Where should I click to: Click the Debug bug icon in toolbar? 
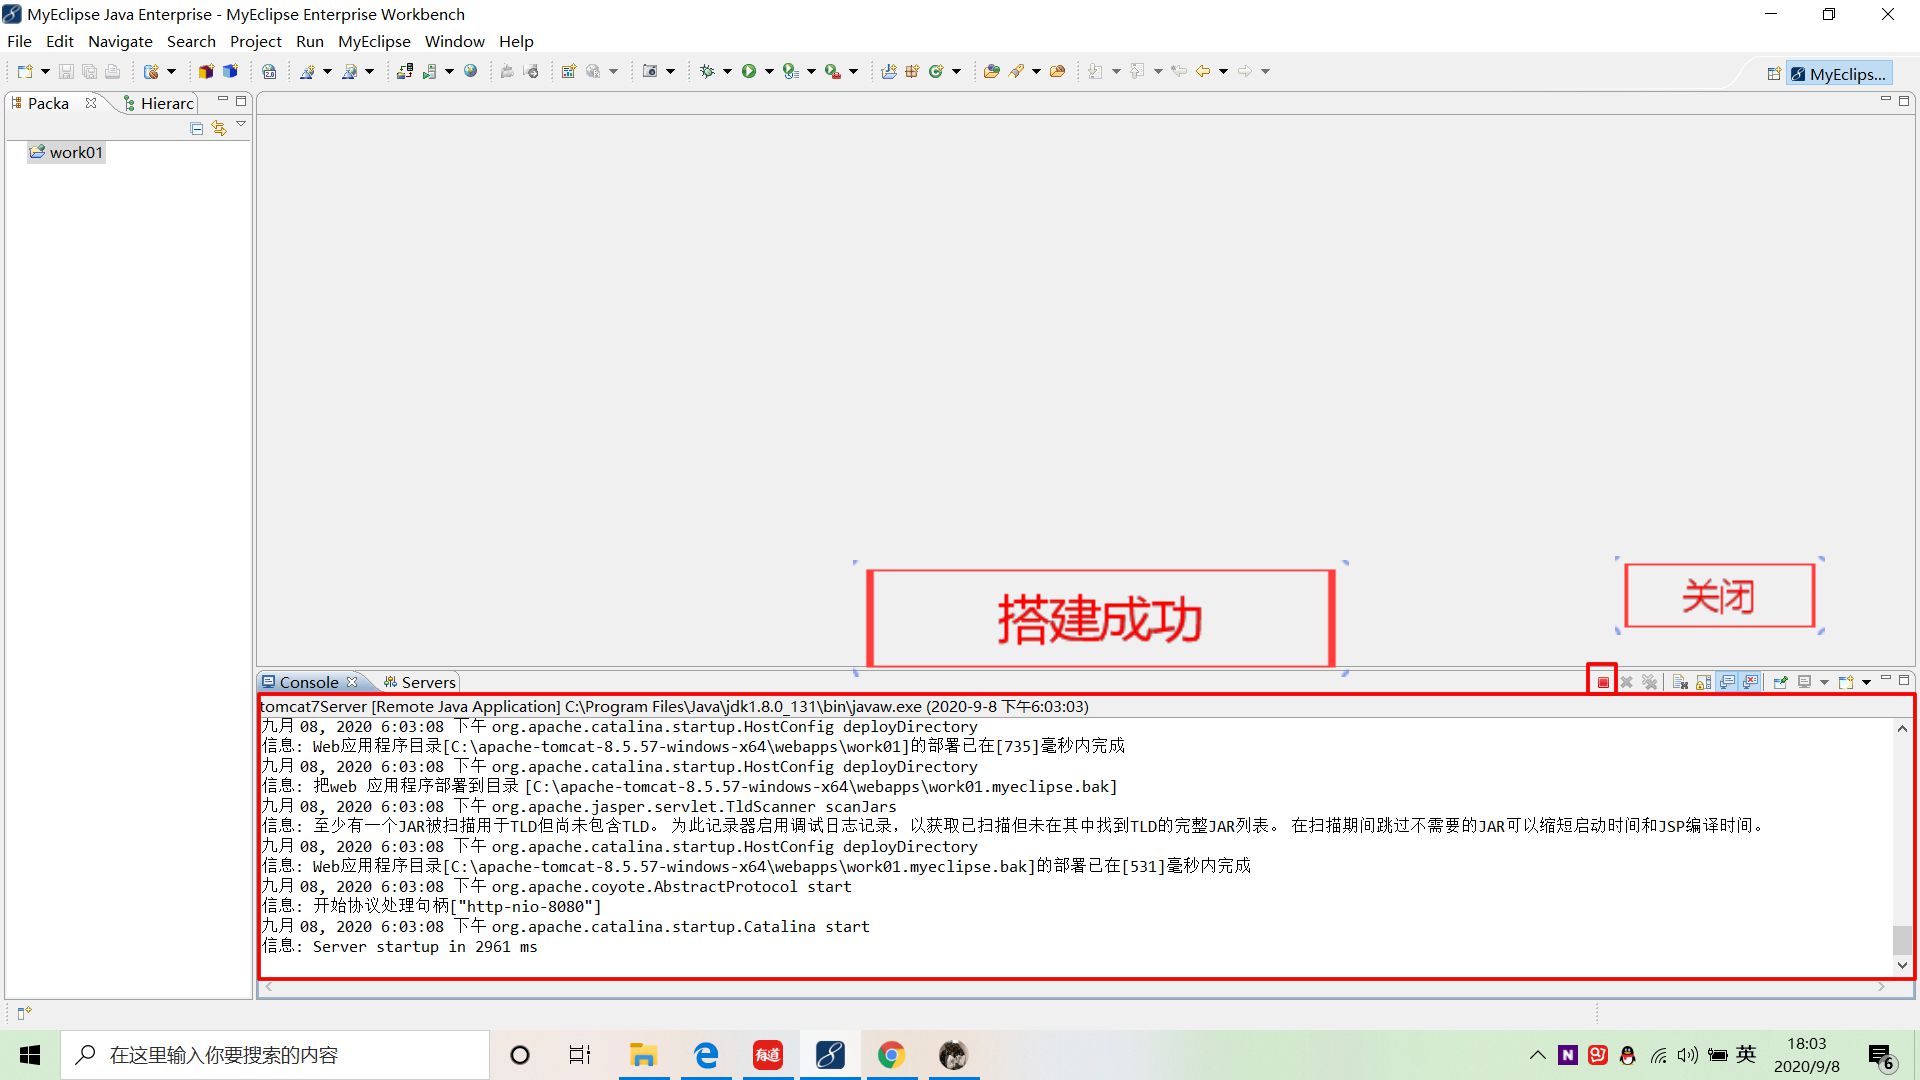[x=707, y=71]
